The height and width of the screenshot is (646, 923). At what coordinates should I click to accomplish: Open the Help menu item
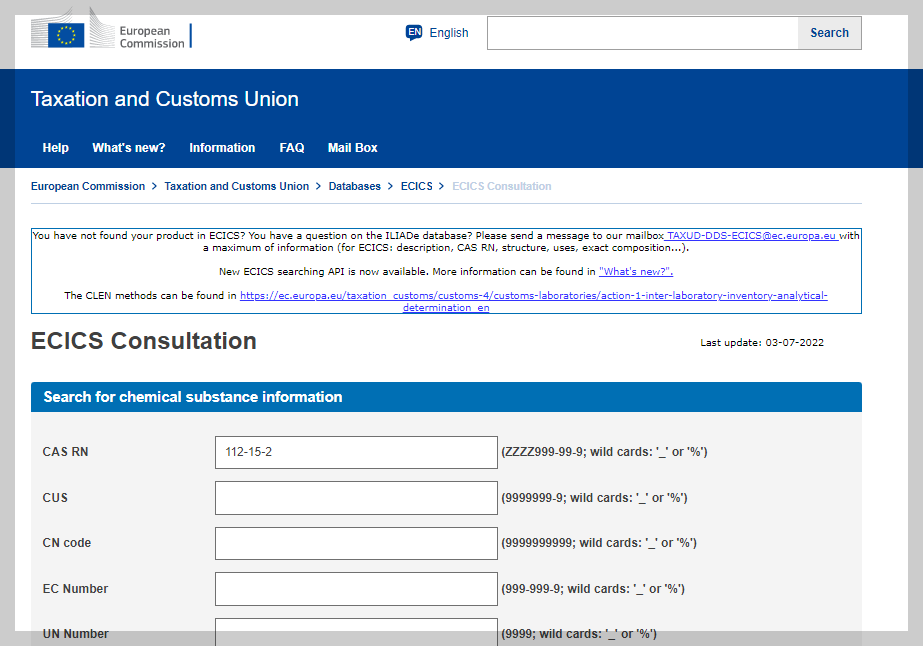pyautogui.click(x=55, y=148)
